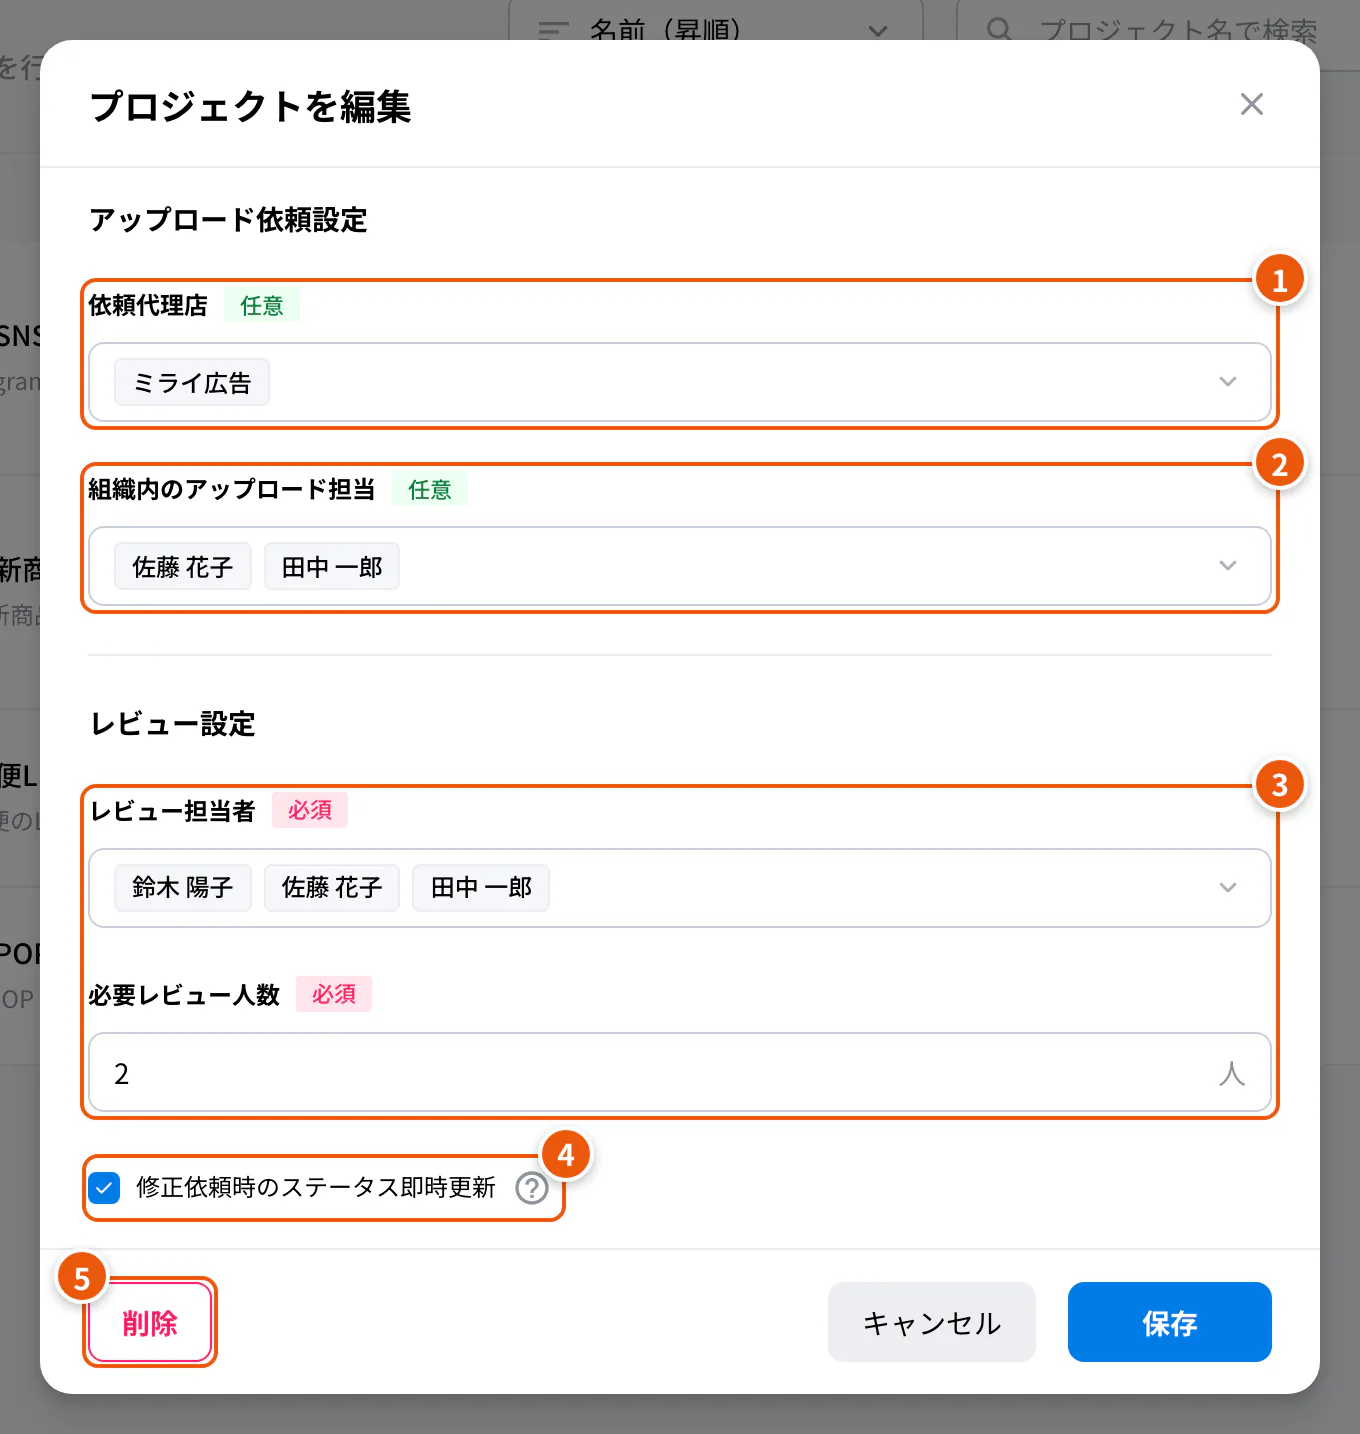Click the 削除 button

(x=150, y=1322)
